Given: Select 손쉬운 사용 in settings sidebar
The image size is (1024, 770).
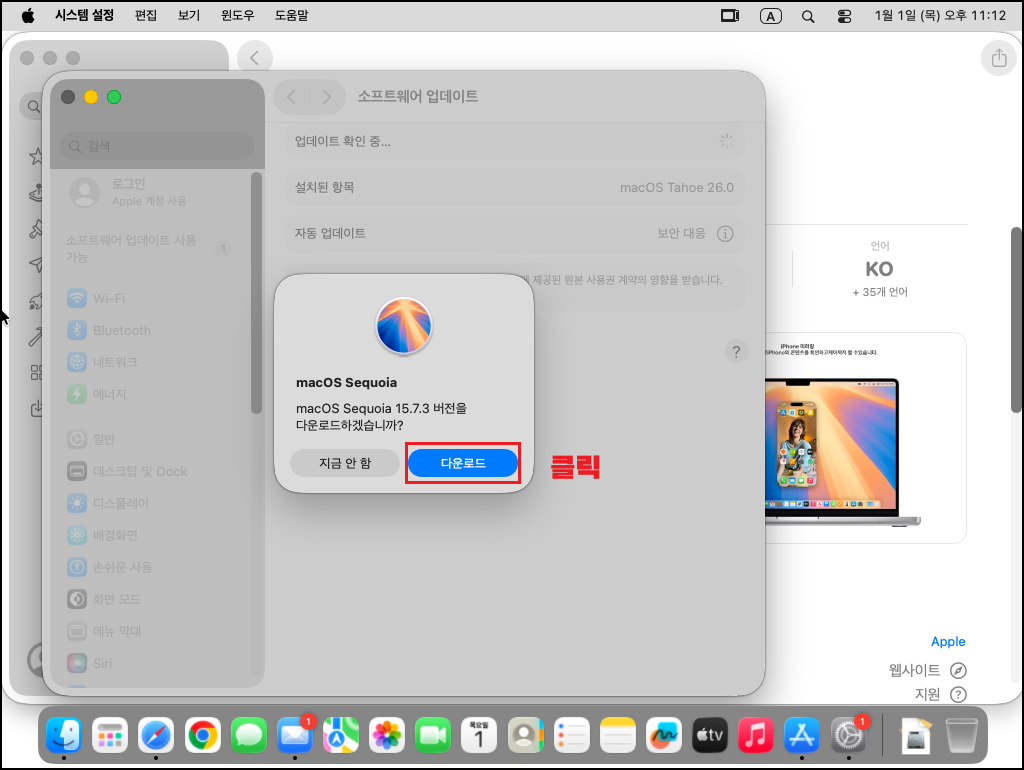Looking at the screenshot, I should click(150, 567).
